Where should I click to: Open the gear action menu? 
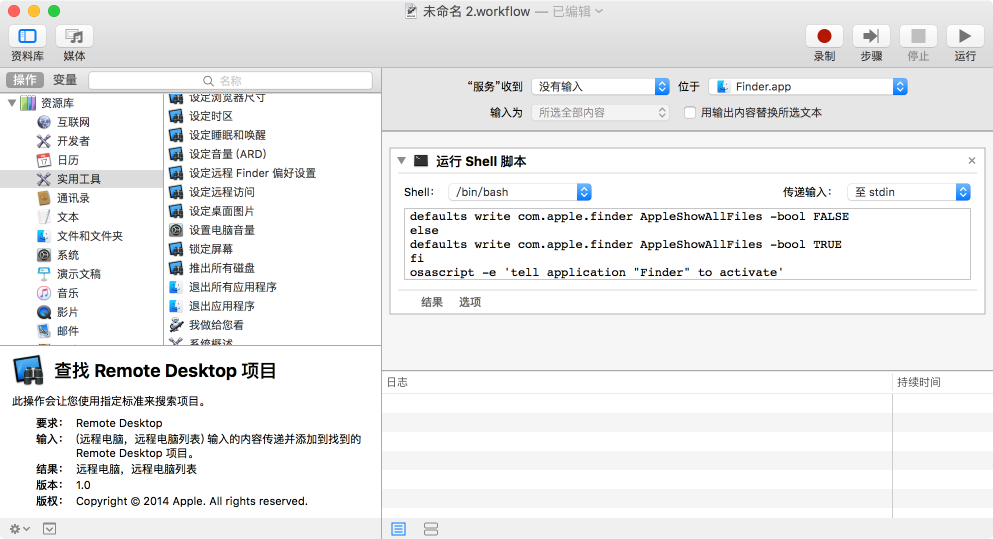(x=20, y=528)
